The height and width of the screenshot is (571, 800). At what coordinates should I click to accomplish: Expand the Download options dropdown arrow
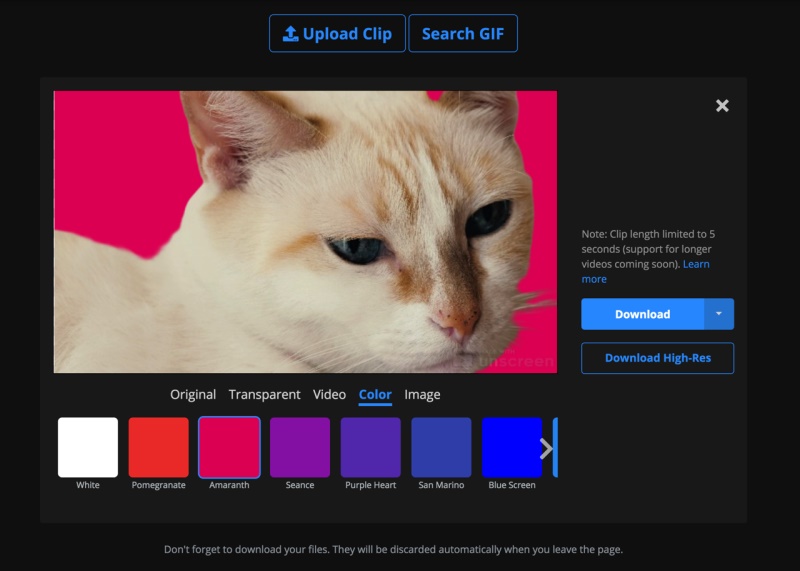coord(718,314)
